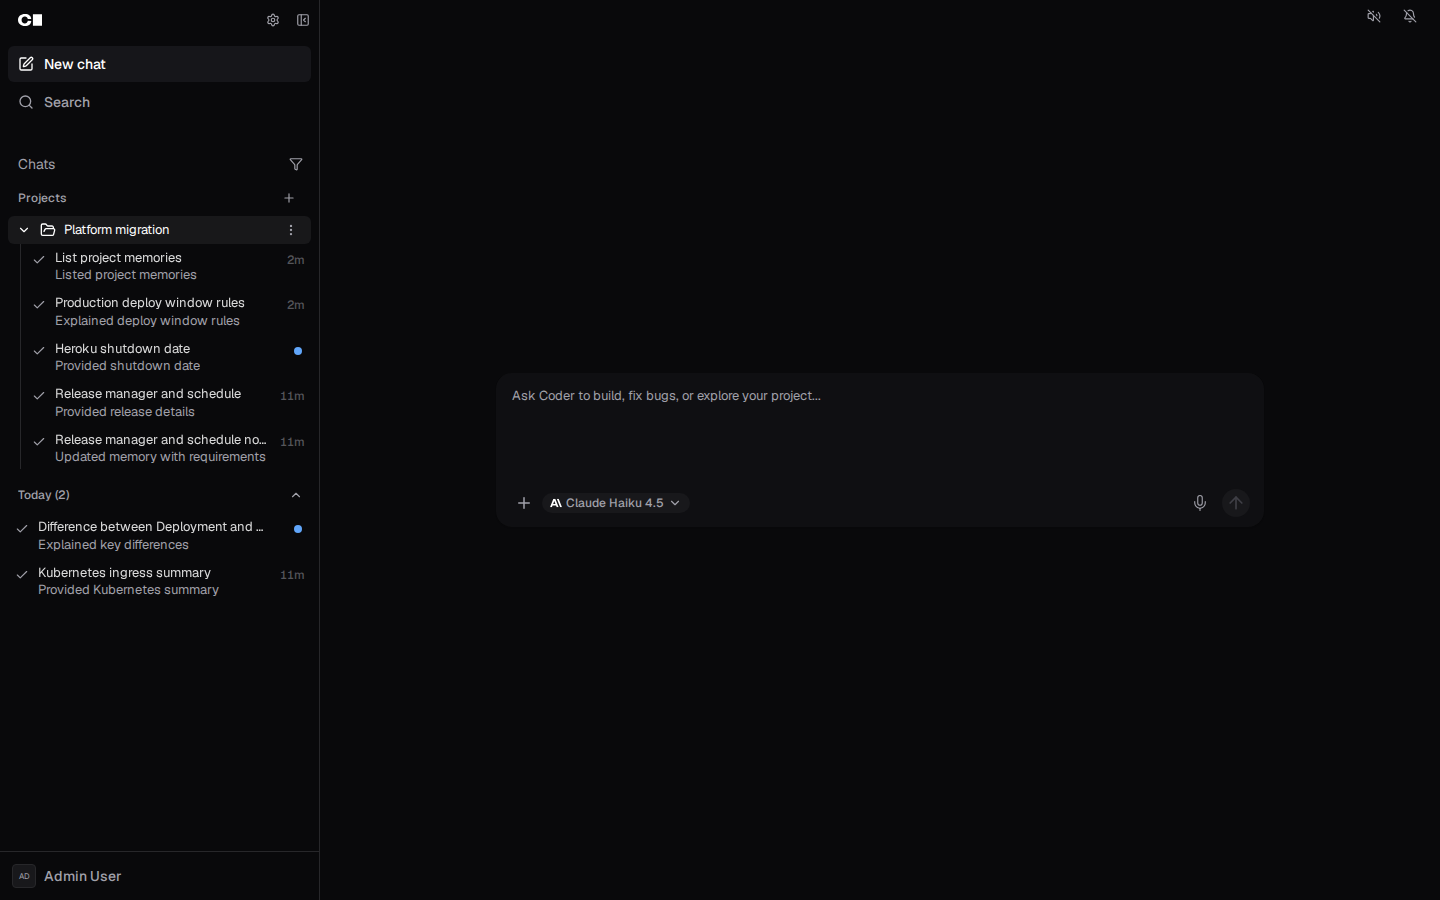Open Heroku shutdown date chat

click(x=167, y=357)
